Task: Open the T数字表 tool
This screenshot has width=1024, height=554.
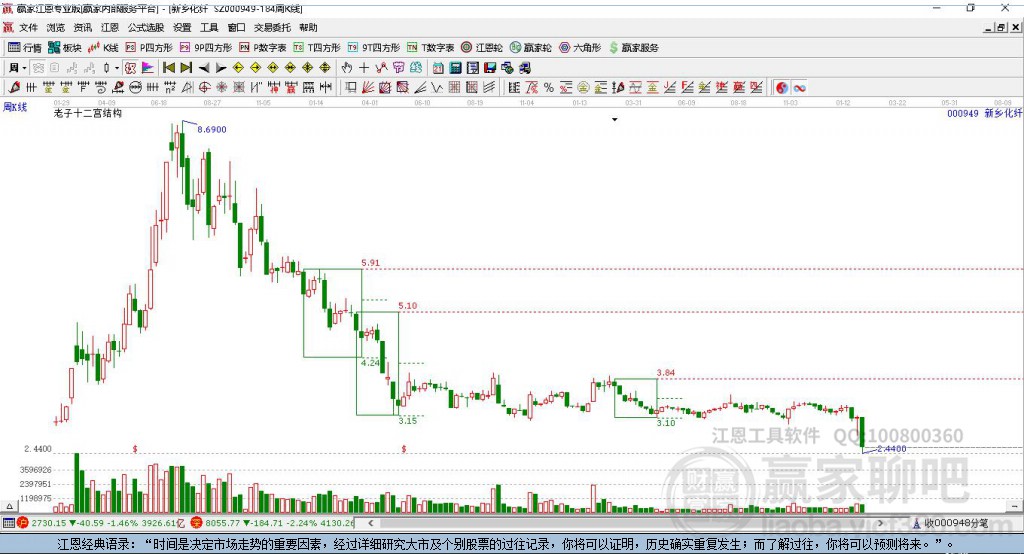Action: click(x=430, y=48)
